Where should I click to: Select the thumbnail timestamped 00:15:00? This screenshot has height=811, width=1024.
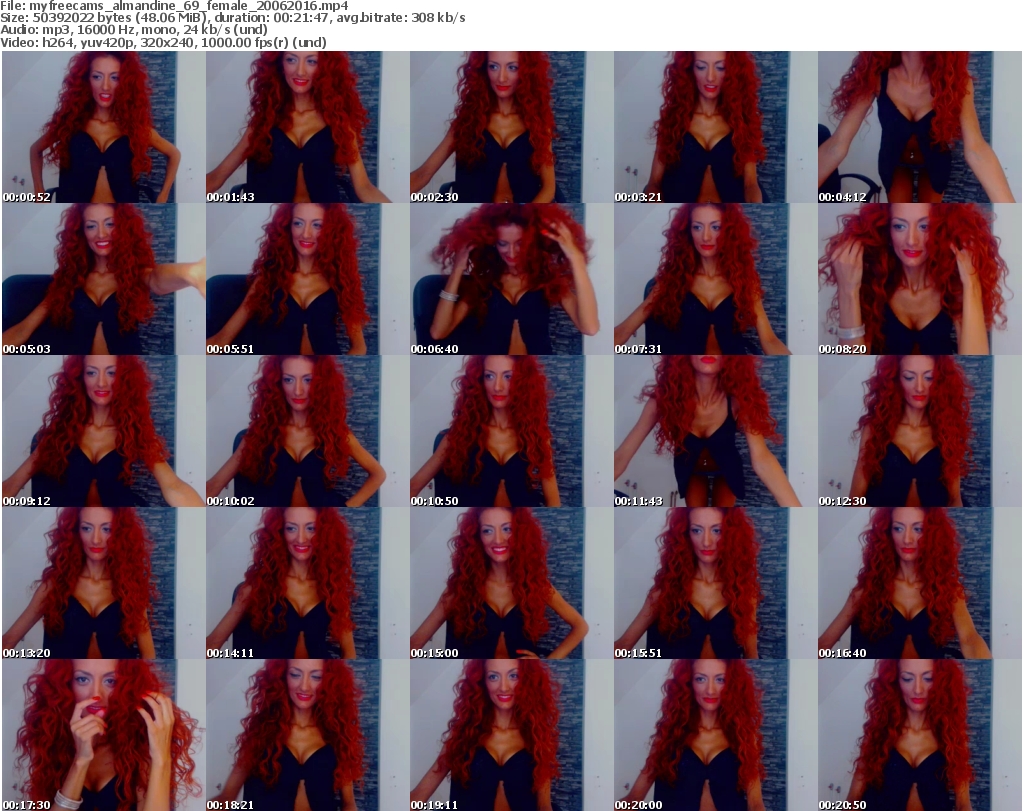point(511,584)
